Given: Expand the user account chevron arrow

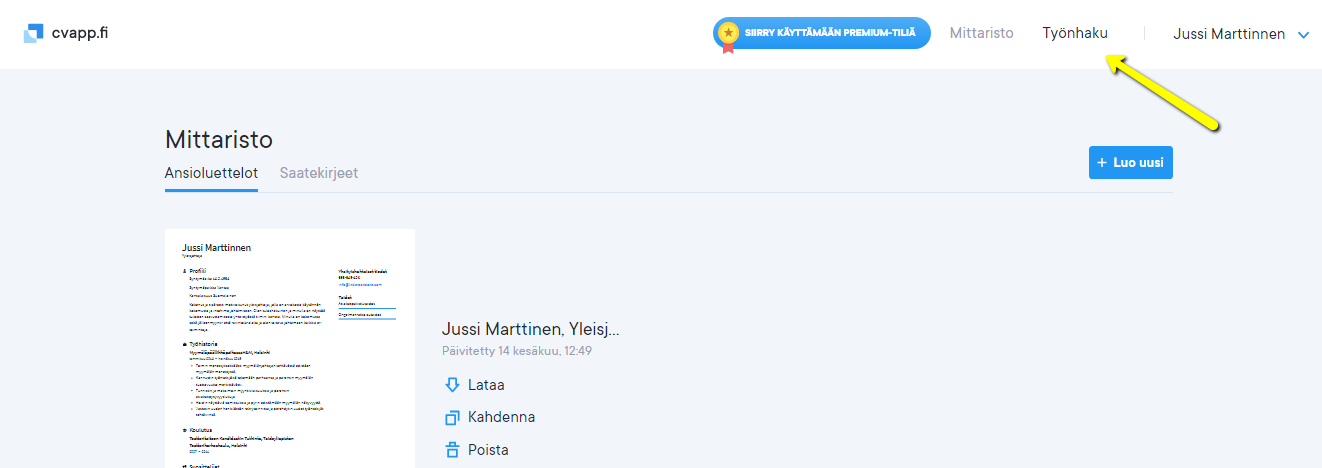Looking at the screenshot, I should [1303, 35].
